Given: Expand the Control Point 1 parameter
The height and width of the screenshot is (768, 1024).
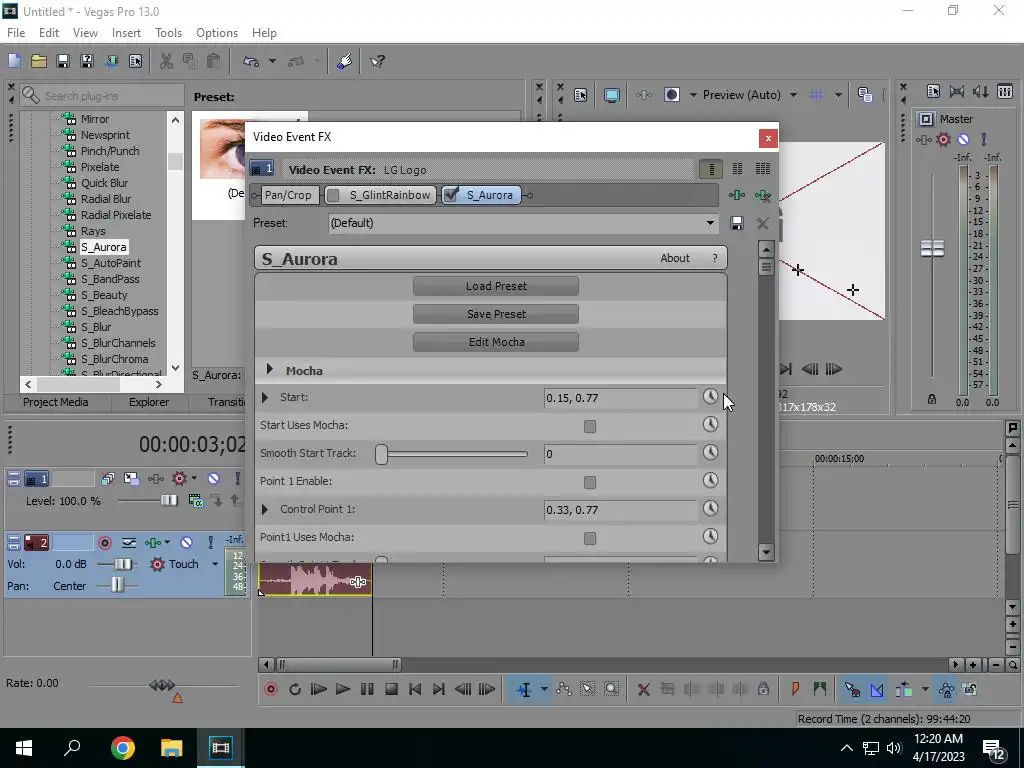Looking at the screenshot, I should pos(264,509).
